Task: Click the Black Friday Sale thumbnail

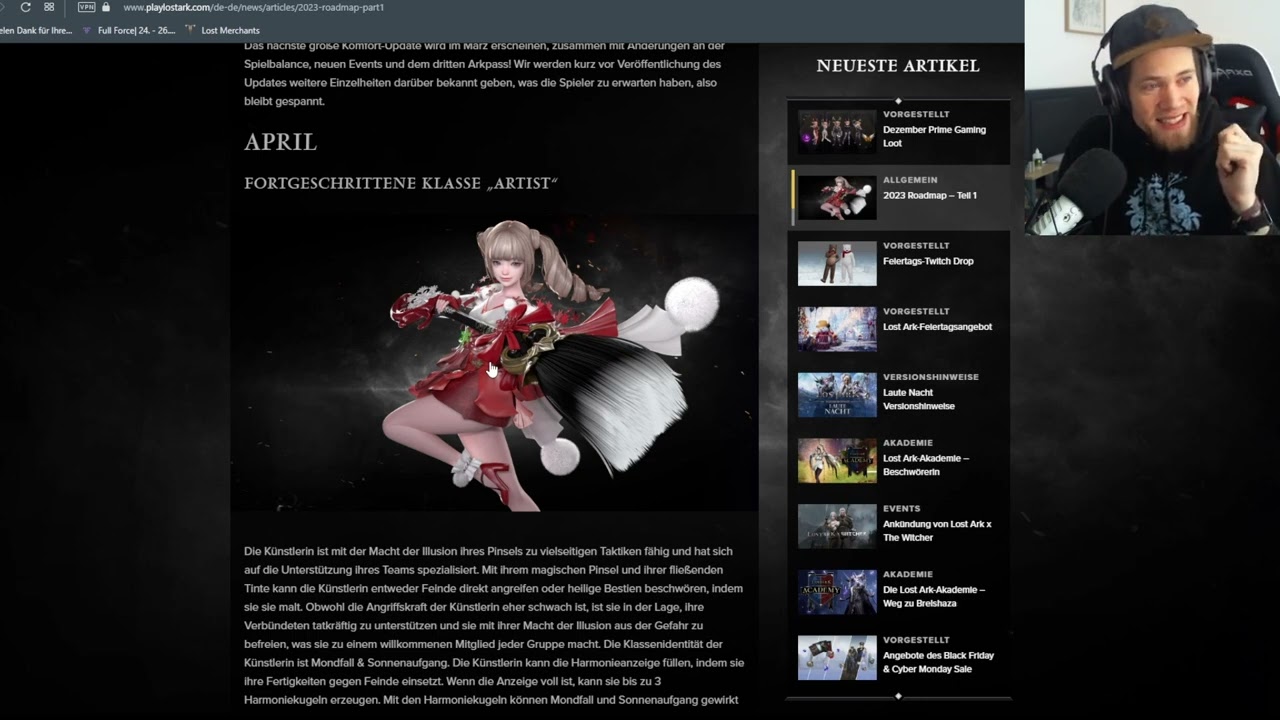Action: tap(837, 658)
